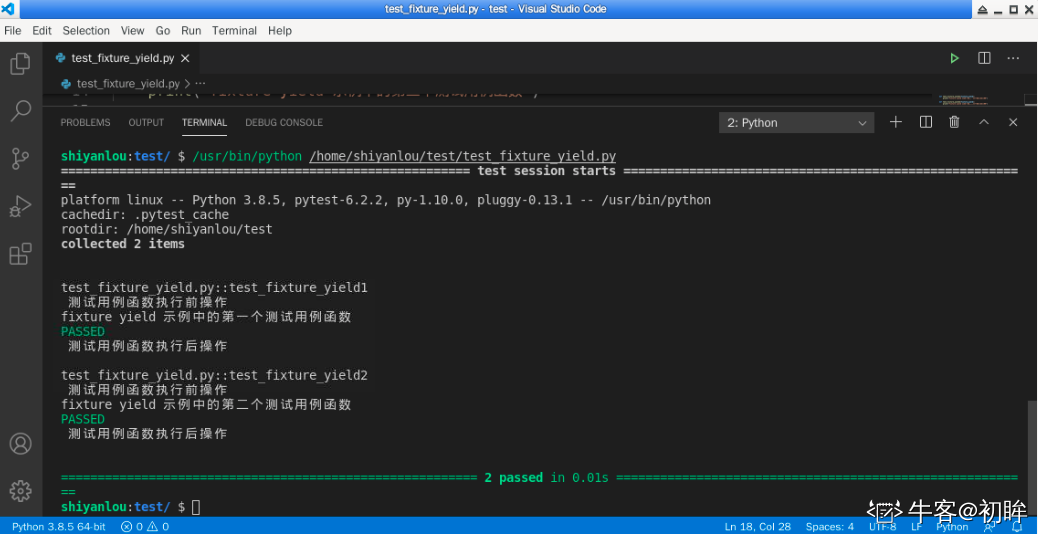Click /usr/bin/python in the terminal command
Screen dimensions: 1038x534
(x=247, y=156)
